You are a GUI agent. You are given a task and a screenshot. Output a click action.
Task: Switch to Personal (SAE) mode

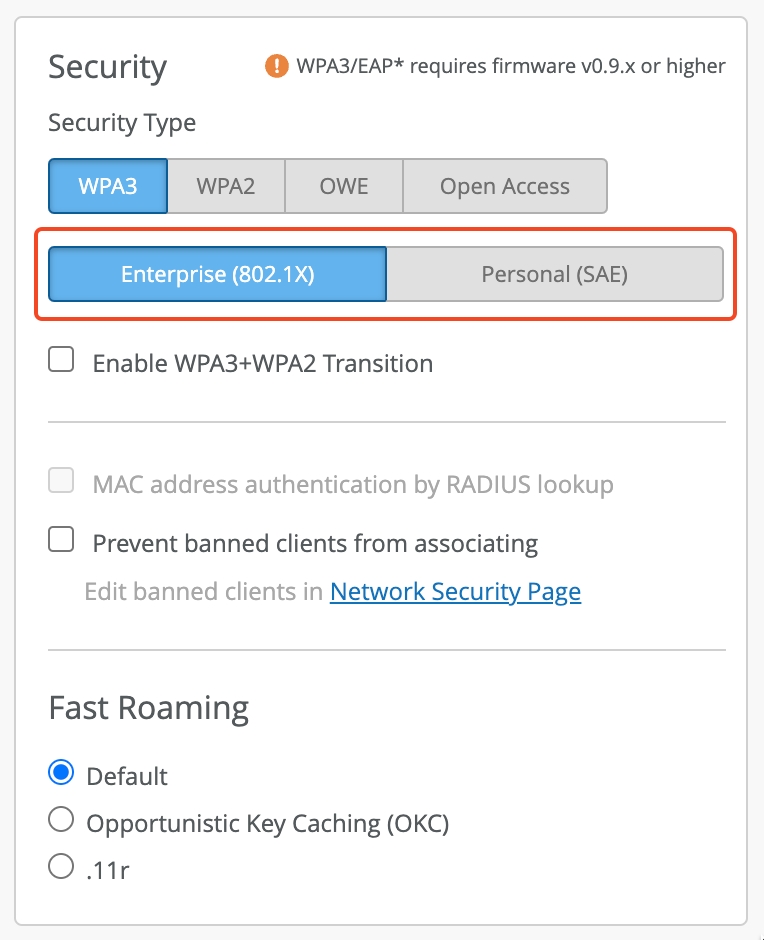point(554,274)
